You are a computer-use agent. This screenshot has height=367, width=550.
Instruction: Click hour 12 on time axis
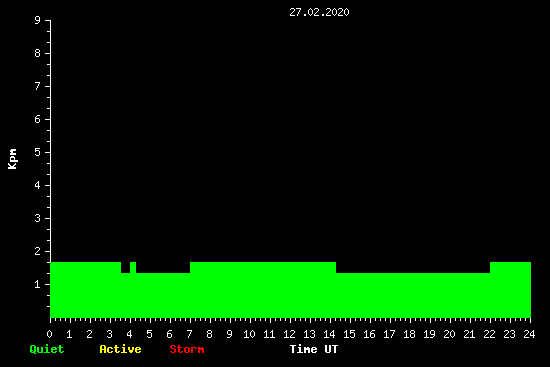pyautogui.click(x=289, y=334)
